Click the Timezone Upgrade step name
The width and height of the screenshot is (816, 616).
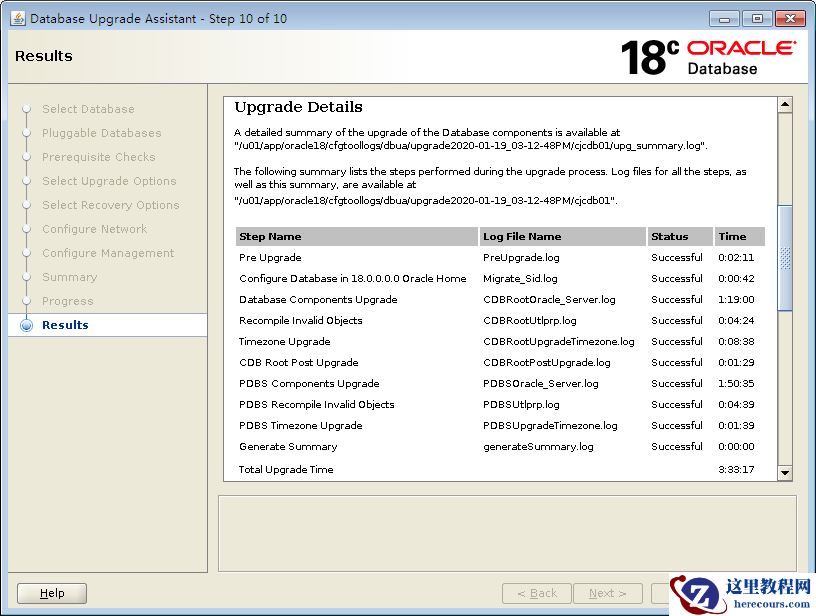coord(285,342)
